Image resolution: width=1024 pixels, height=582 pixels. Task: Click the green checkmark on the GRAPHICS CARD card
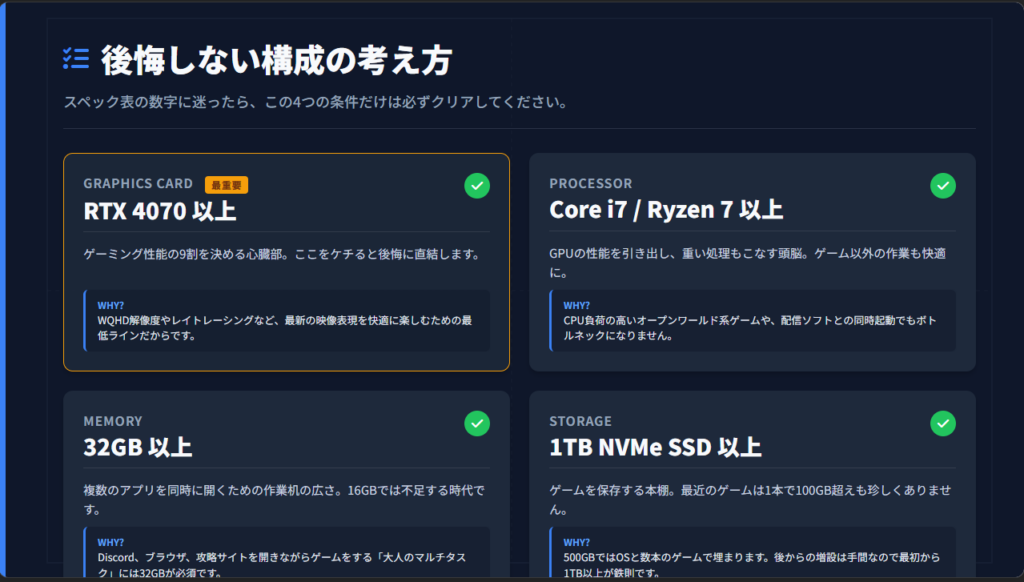pos(477,185)
